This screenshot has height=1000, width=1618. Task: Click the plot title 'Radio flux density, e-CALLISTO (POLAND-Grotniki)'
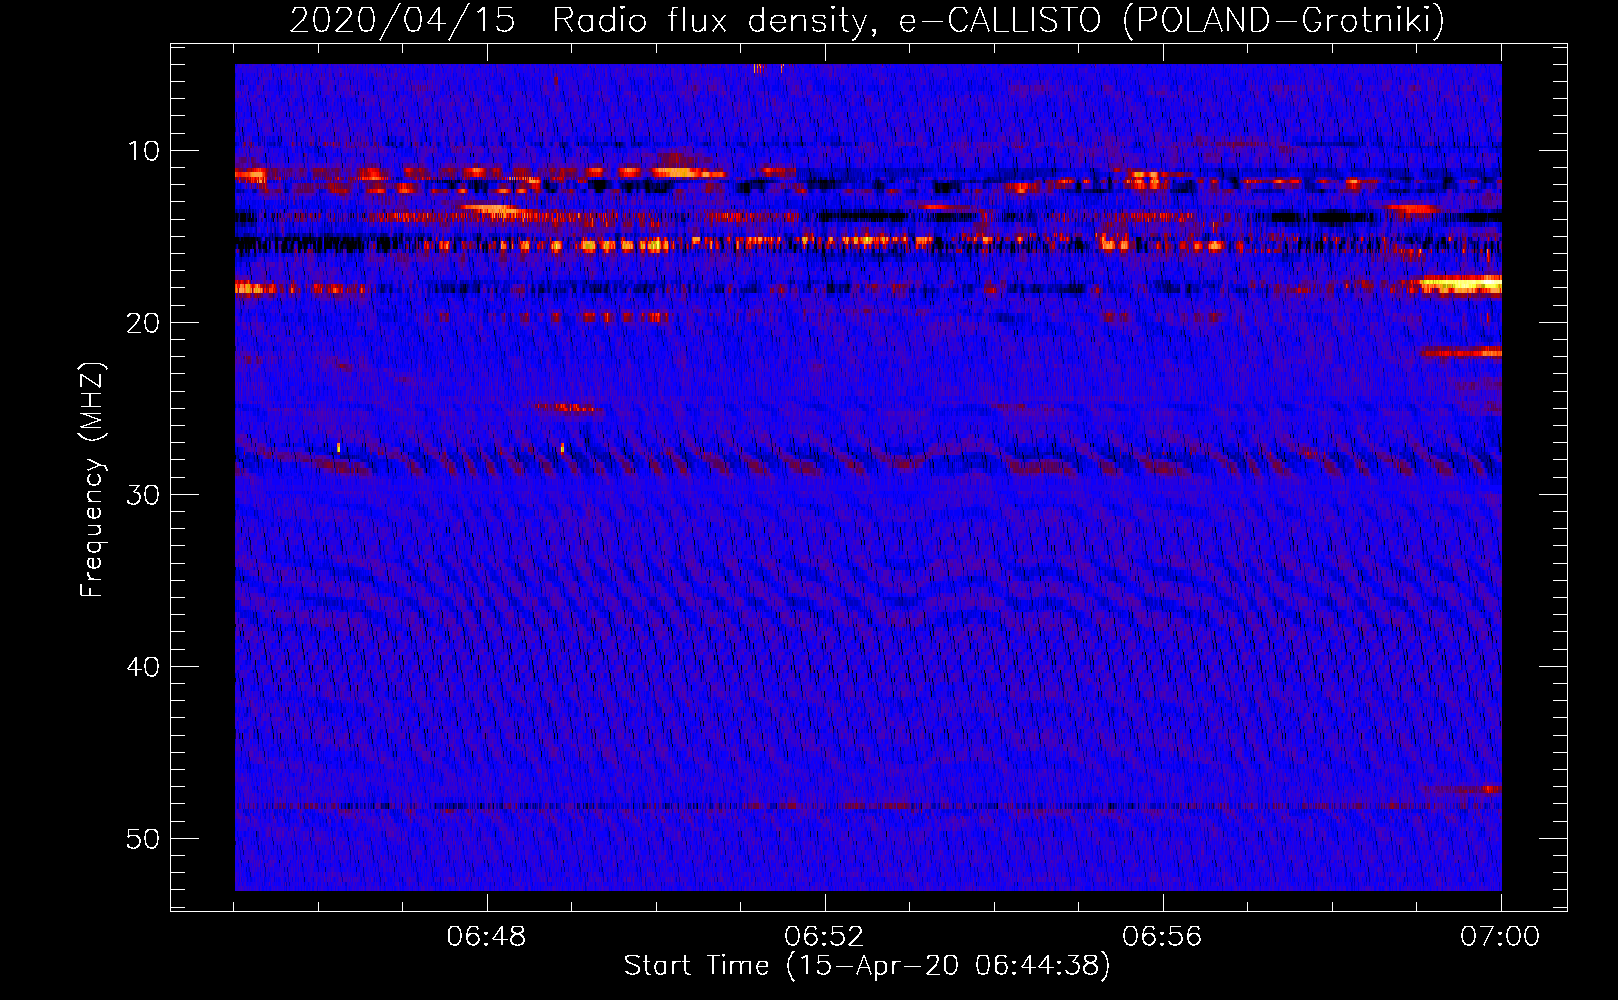pos(998,20)
